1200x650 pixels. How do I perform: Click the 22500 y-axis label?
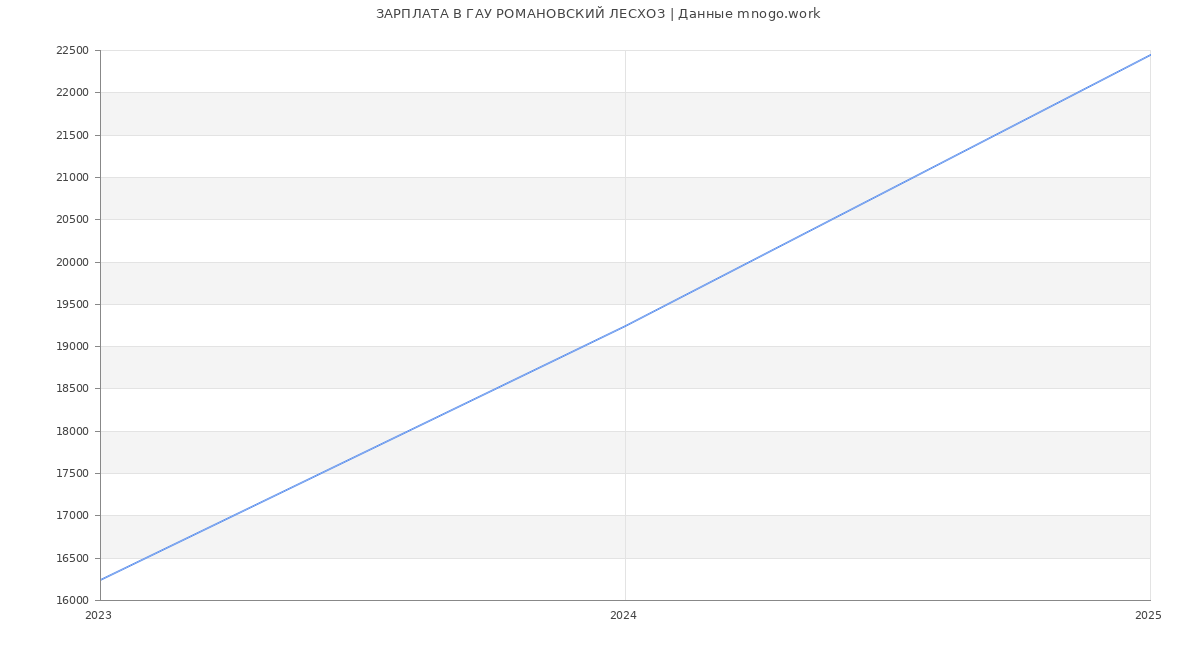(x=72, y=51)
